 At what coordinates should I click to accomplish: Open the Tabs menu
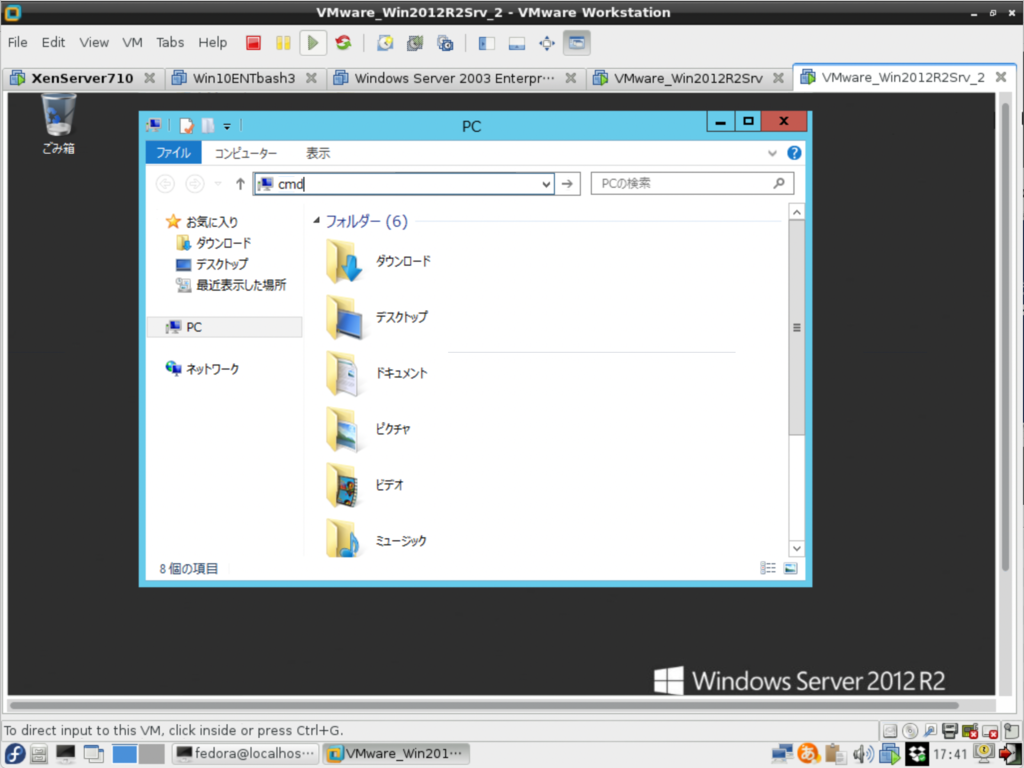pyautogui.click(x=170, y=42)
